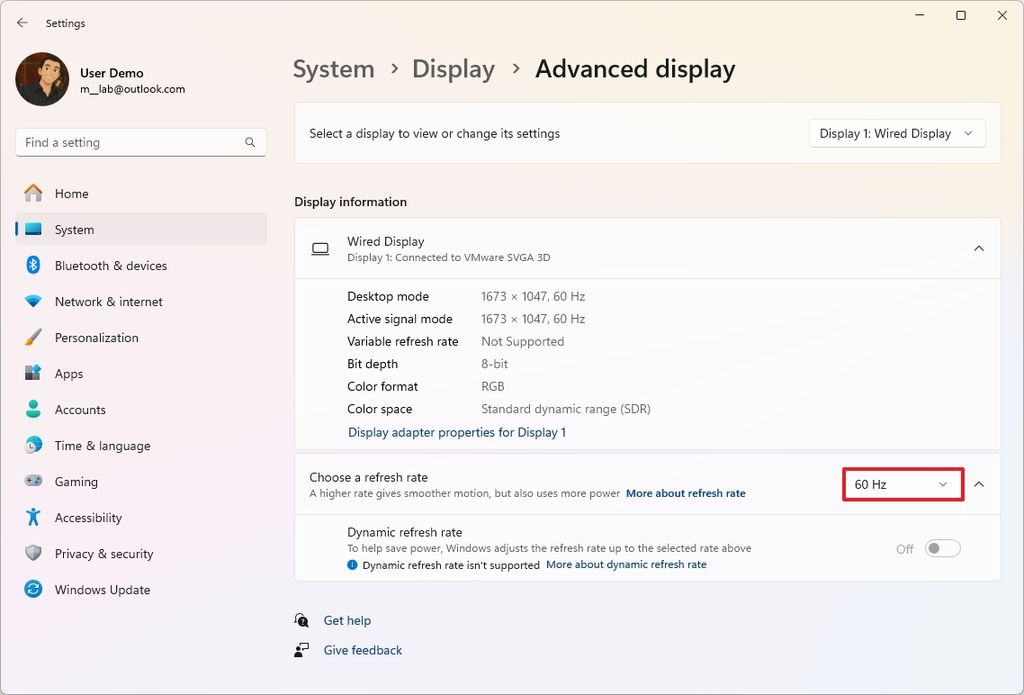Navigate to Windows Update

tap(141, 589)
